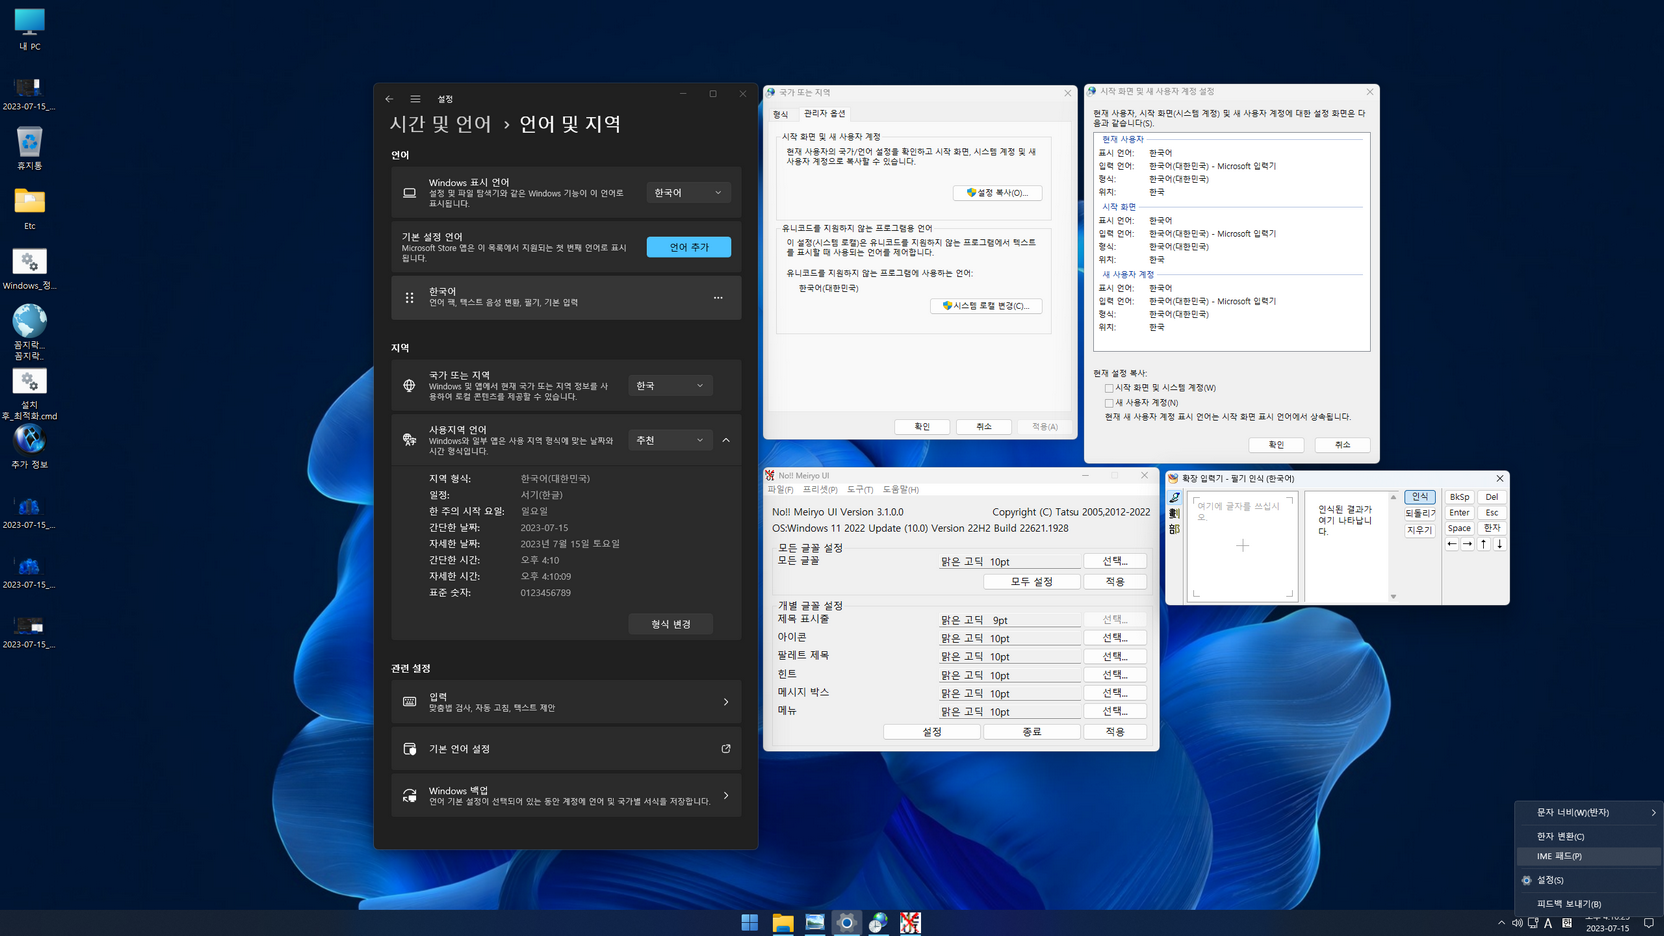
Task: Click Settings back arrow
Action: tap(389, 99)
